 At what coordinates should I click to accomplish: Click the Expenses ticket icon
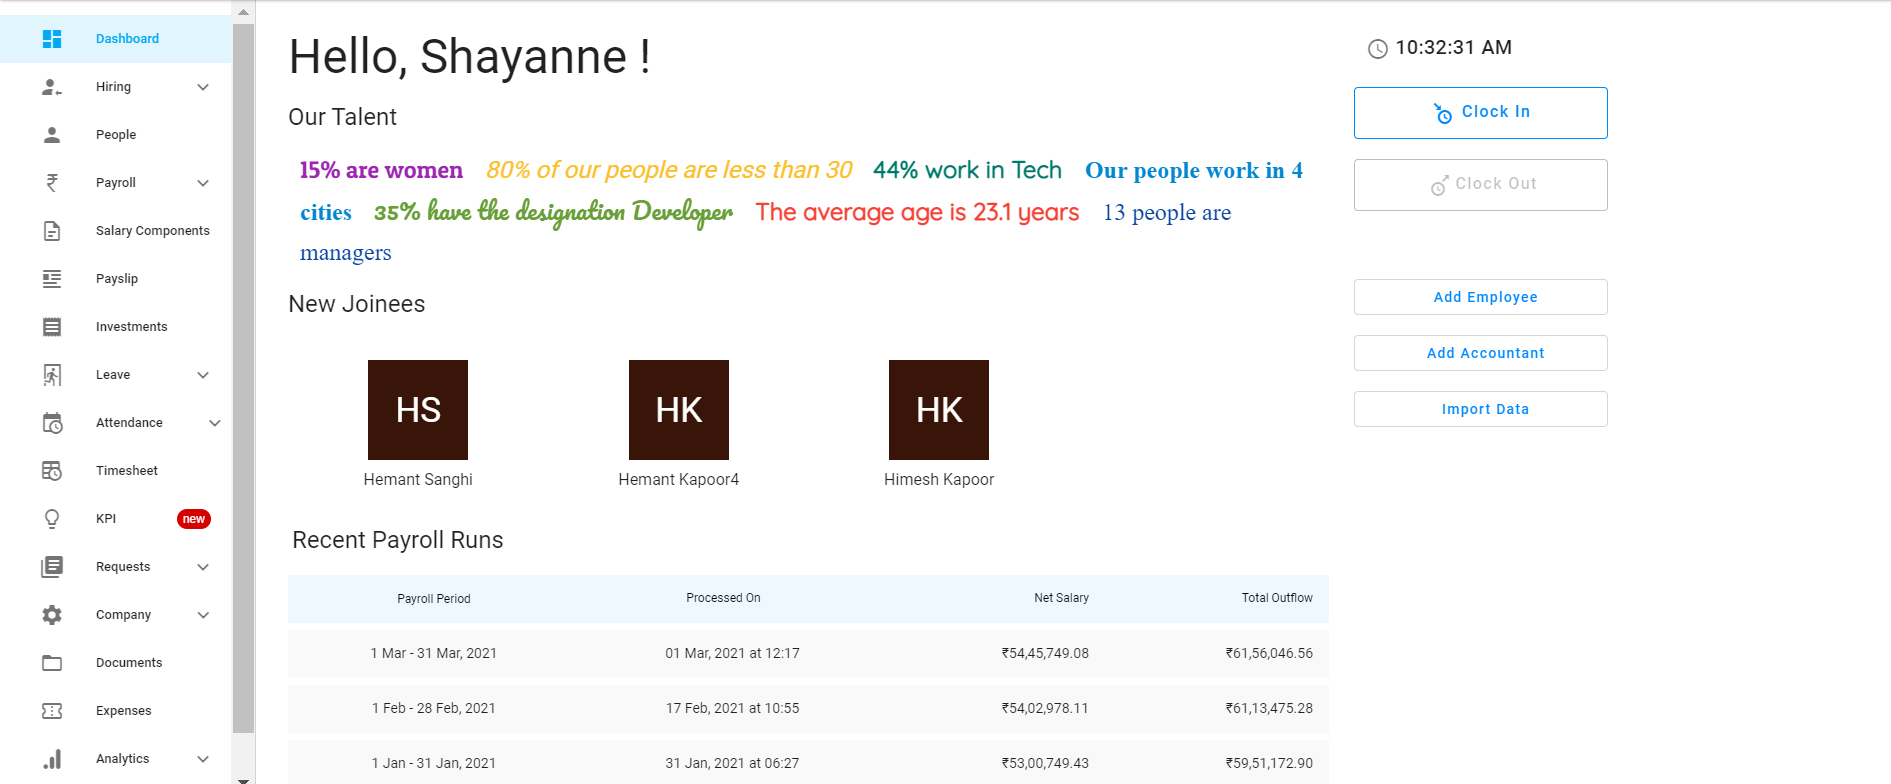[52, 711]
